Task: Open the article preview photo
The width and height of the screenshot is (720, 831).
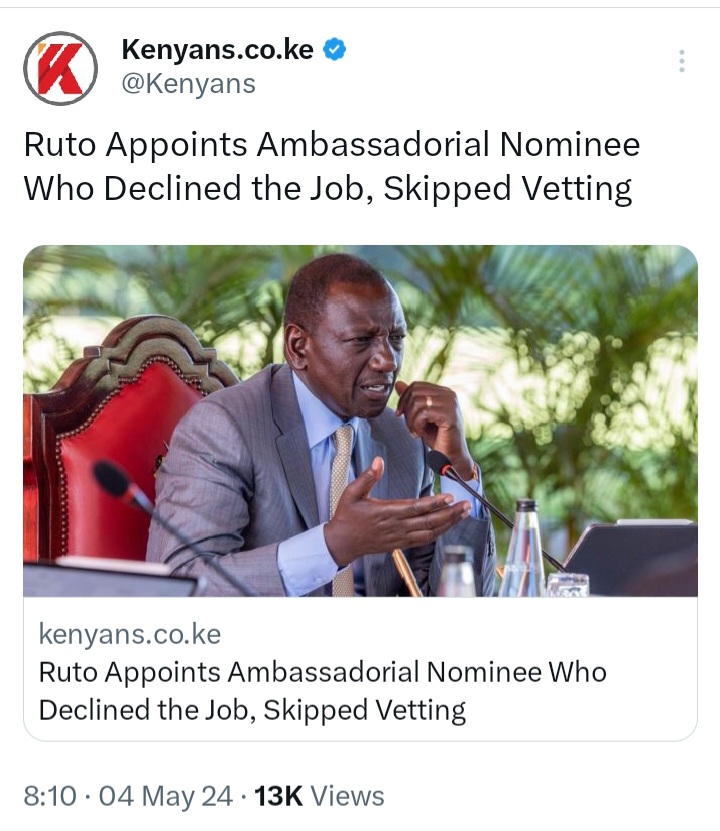Action: pos(360,421)
